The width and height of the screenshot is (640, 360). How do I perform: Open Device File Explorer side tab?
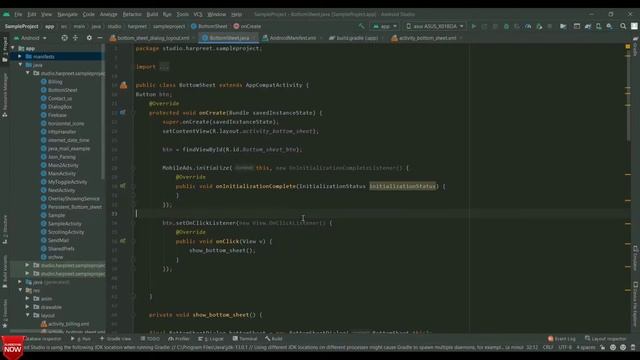pos(636,304)
